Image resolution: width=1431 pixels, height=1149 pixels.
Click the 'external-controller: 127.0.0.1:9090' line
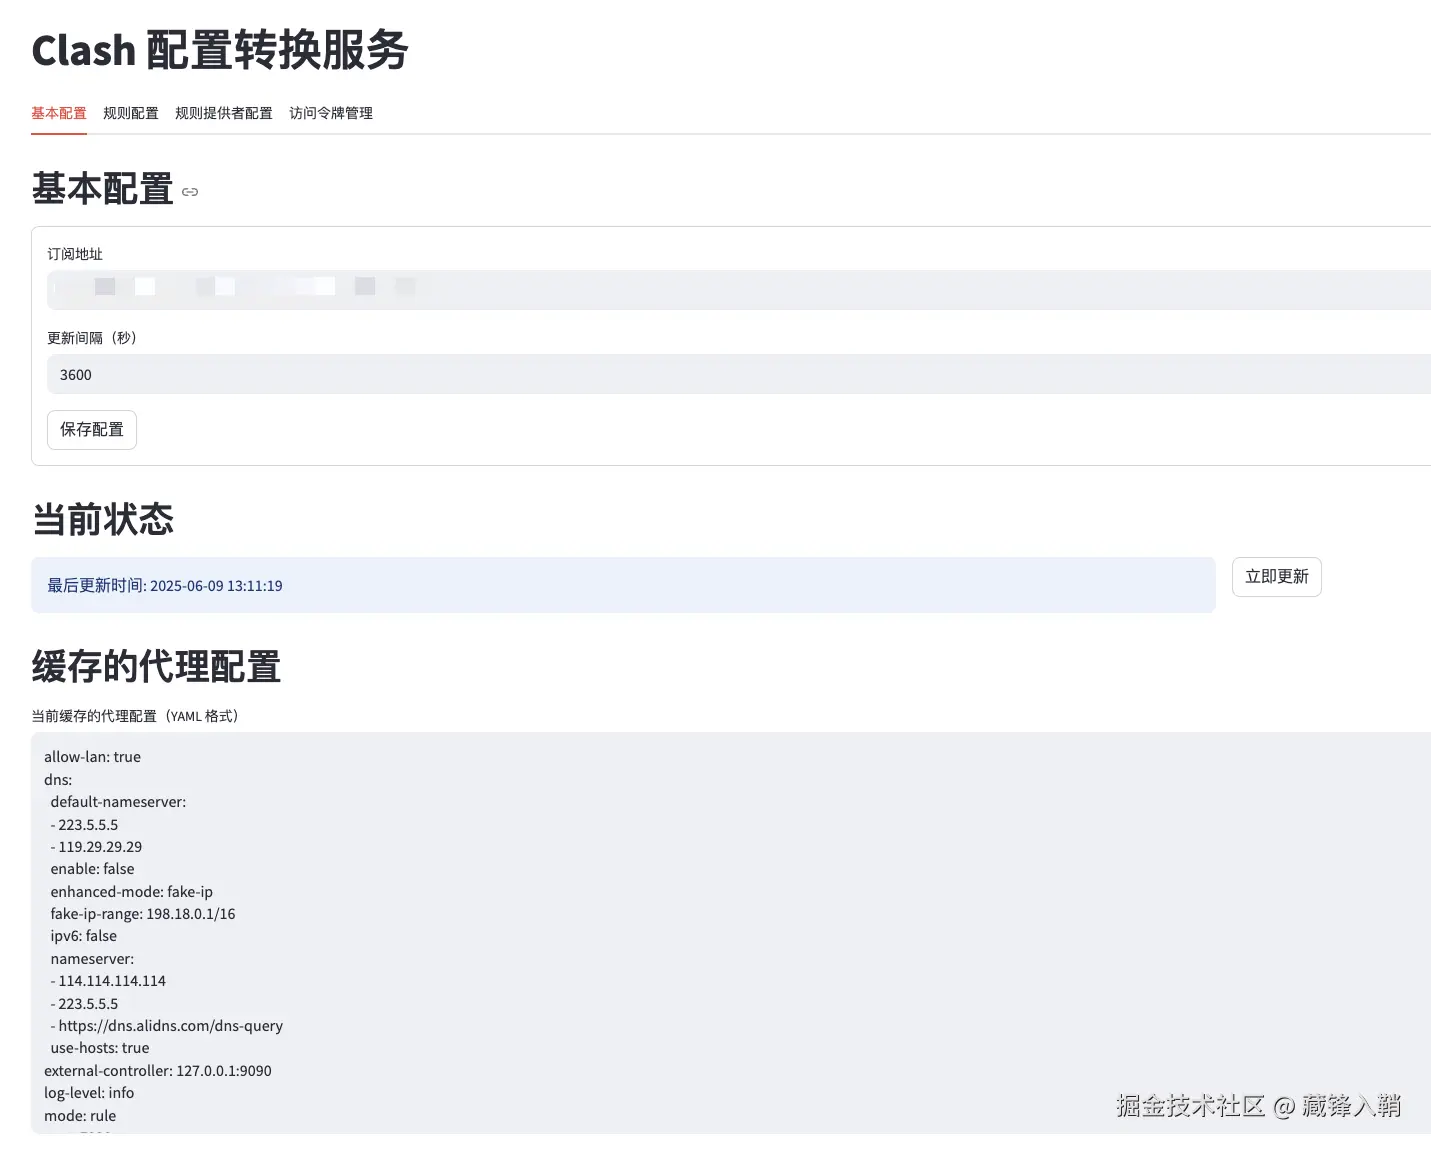coord(158,1071)
